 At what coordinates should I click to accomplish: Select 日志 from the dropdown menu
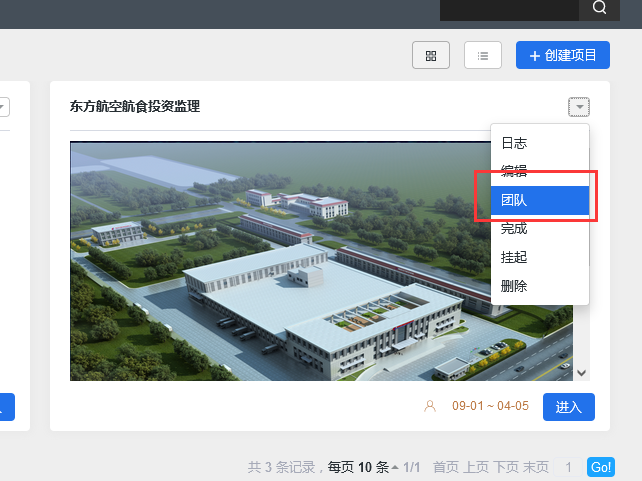pyautogui.click(x=514, y=143)
